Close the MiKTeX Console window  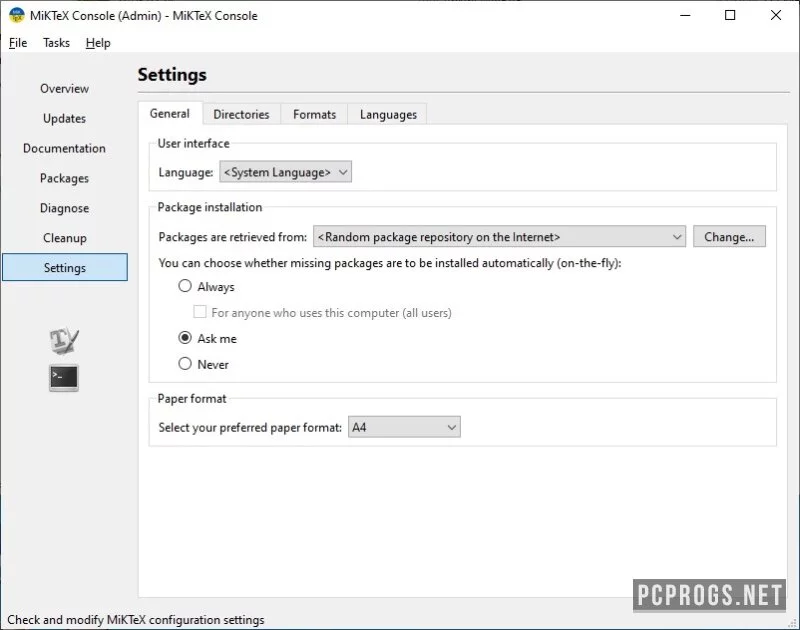point(776,15)
